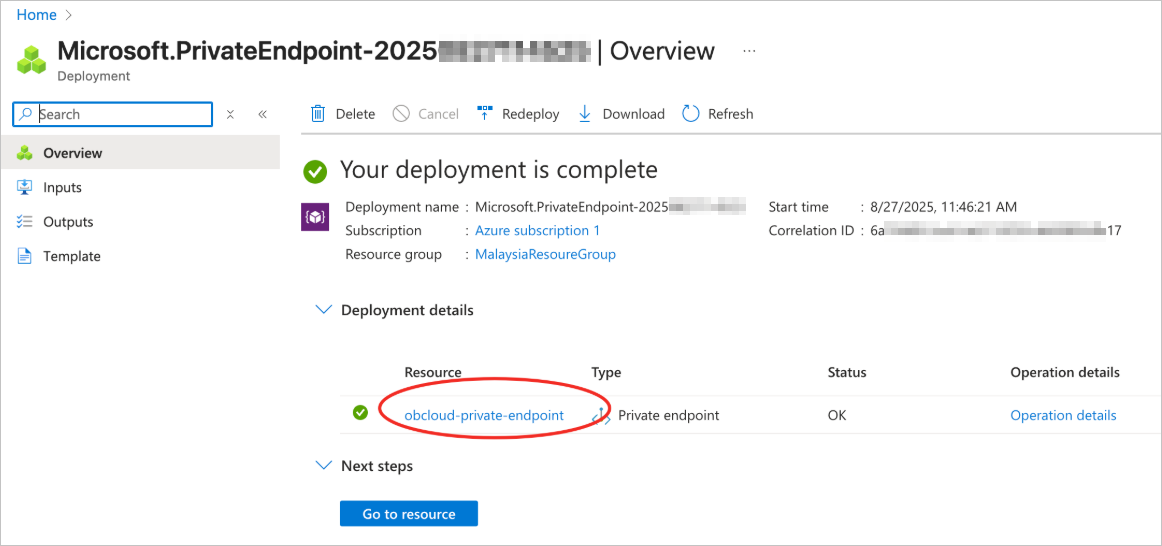The height and width of the screenshot is (546, 1162).
Task: Open the ellipsis more options menu
Action: click(749, 51)
